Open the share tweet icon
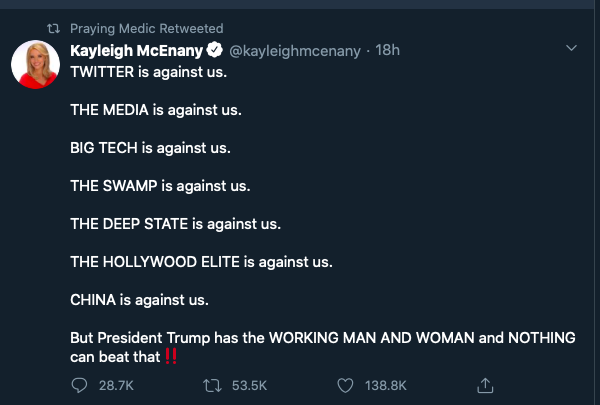Screen dimensions: 600x405 [485, 385]
